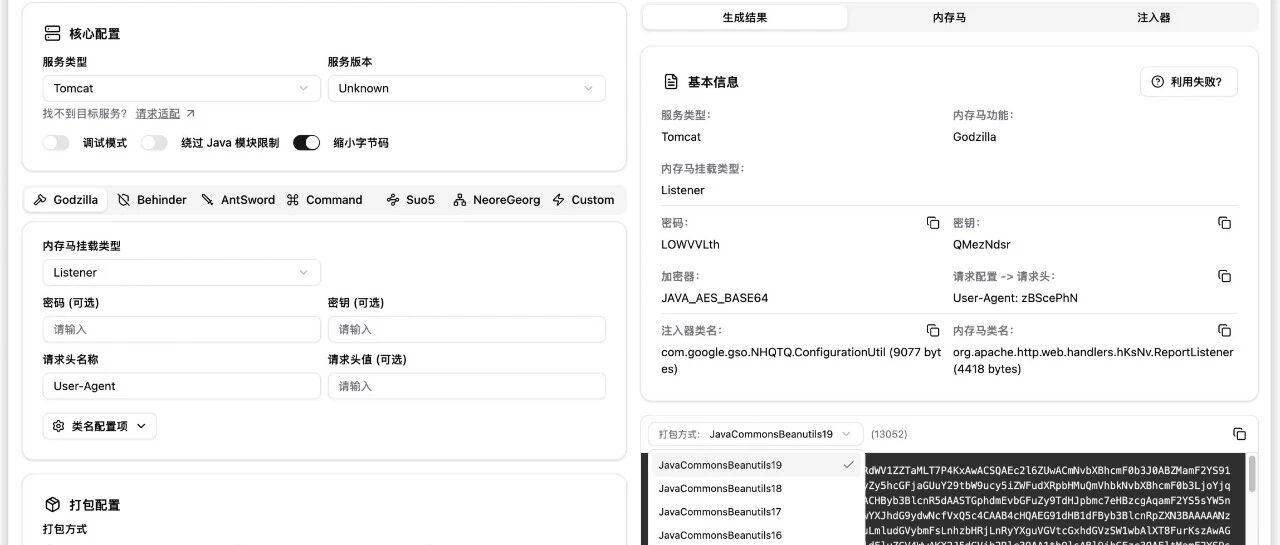Switch to the Custom tab
This screenshot has height=545, width=1280.
pyautogui.click(x=583, y=200)
